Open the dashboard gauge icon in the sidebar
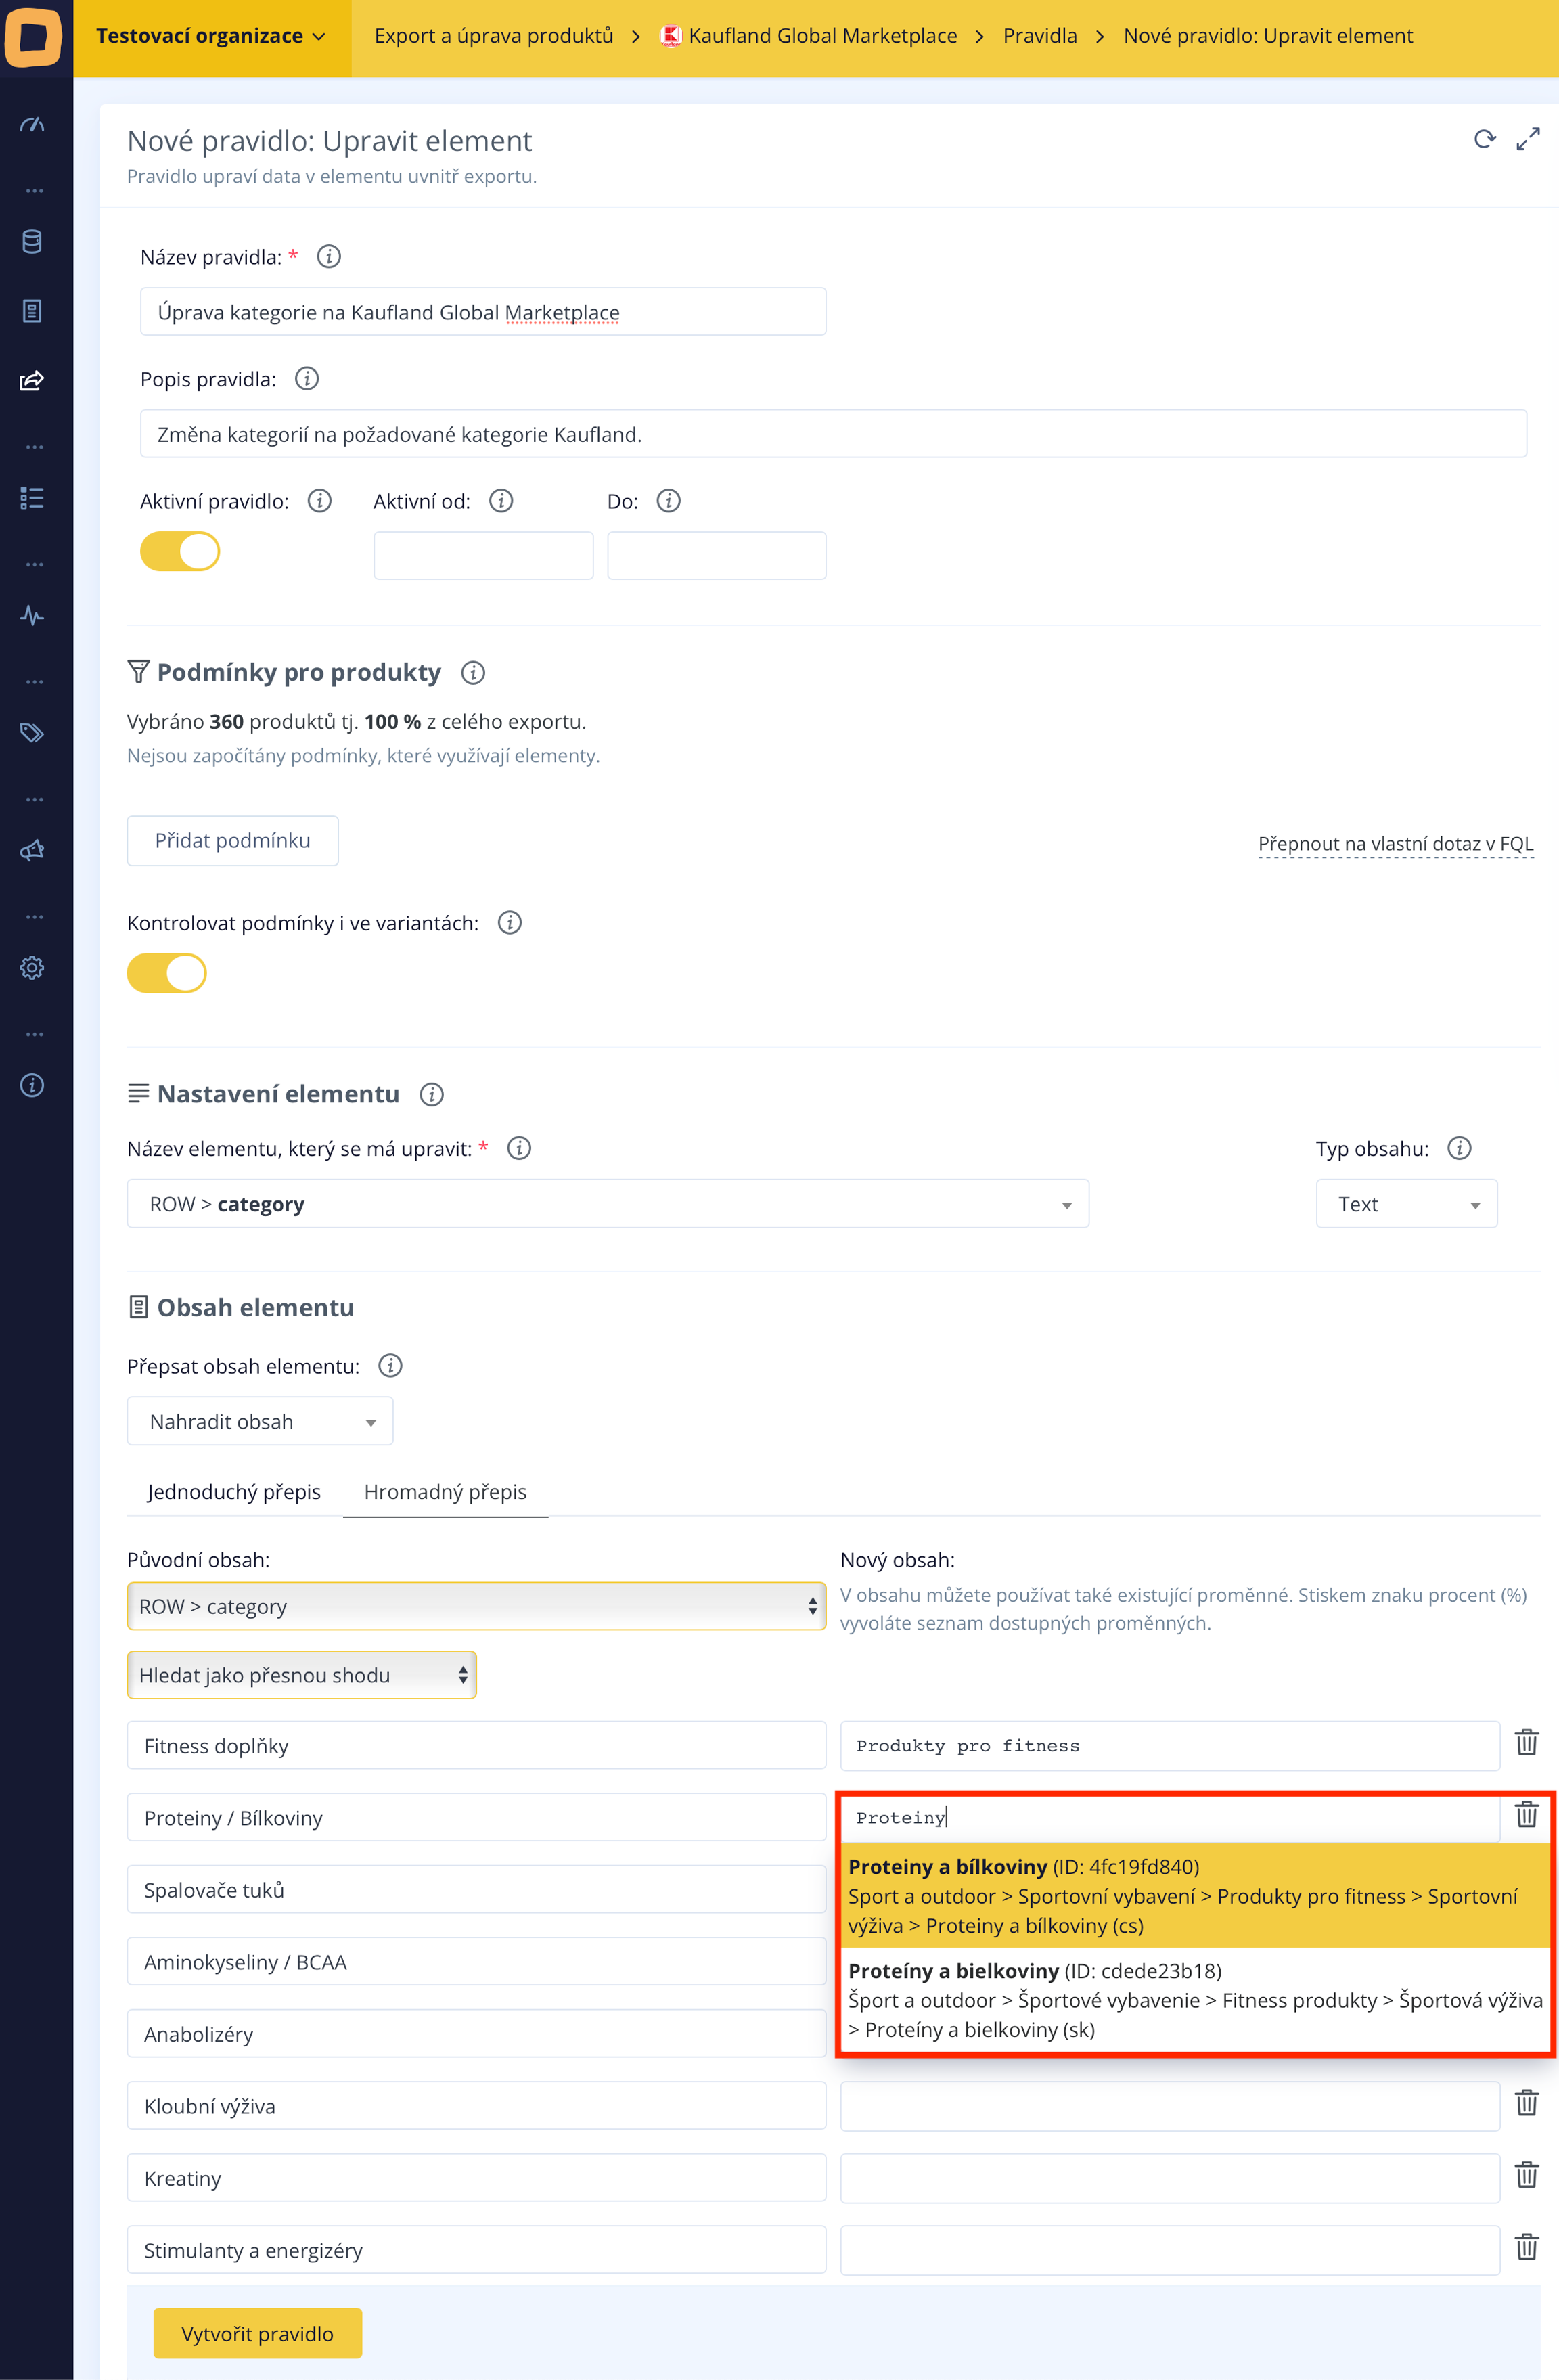Screen dimensions: 1559x2380 coord(32,125)
